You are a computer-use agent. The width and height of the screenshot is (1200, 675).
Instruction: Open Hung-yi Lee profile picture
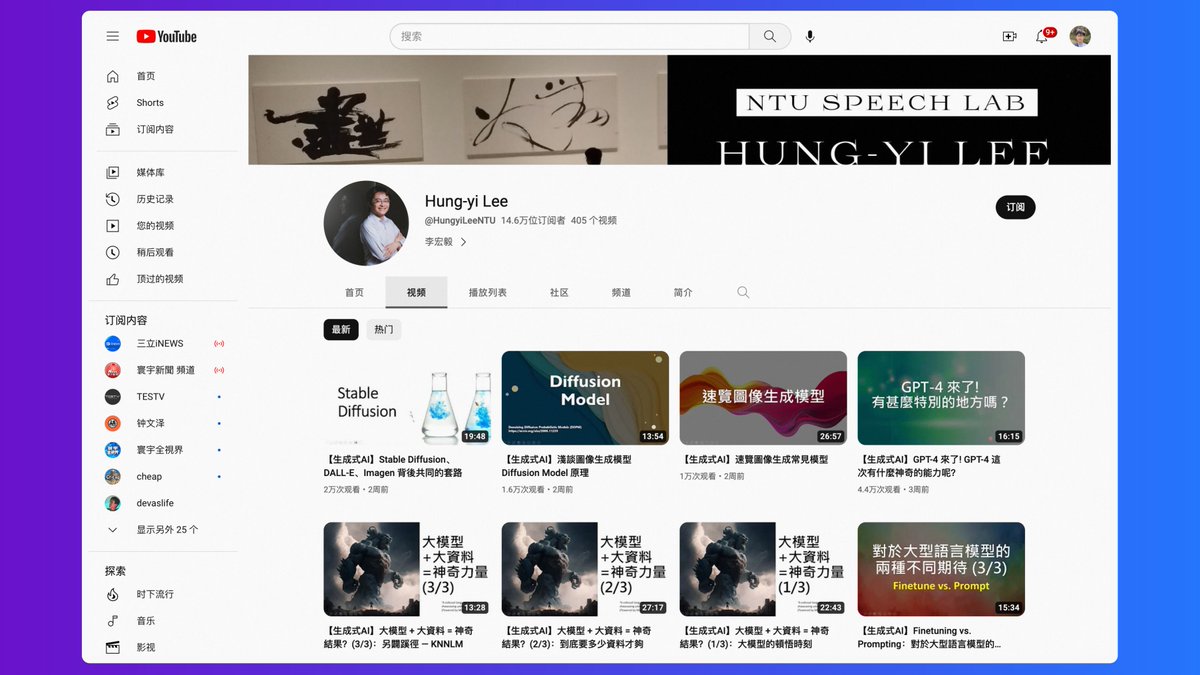pos(366,223)
